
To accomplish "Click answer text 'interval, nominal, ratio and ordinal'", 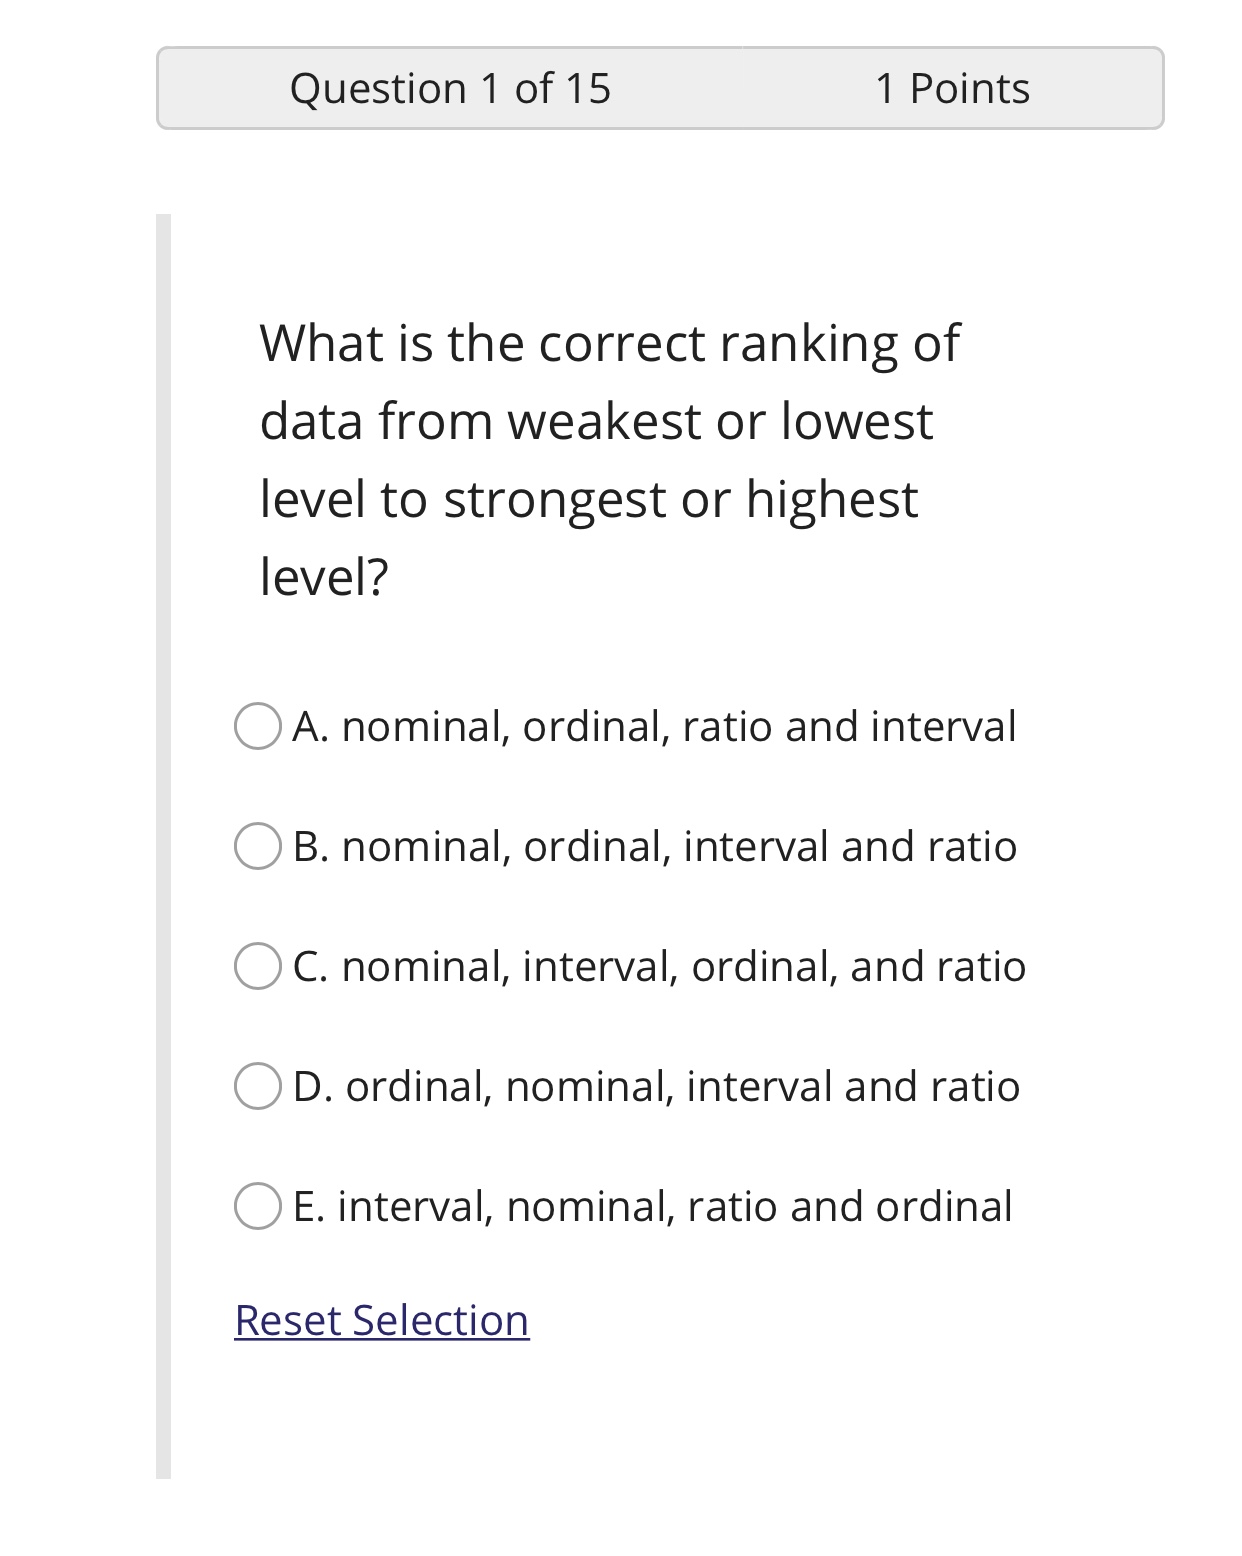I will pos(674,1206).
